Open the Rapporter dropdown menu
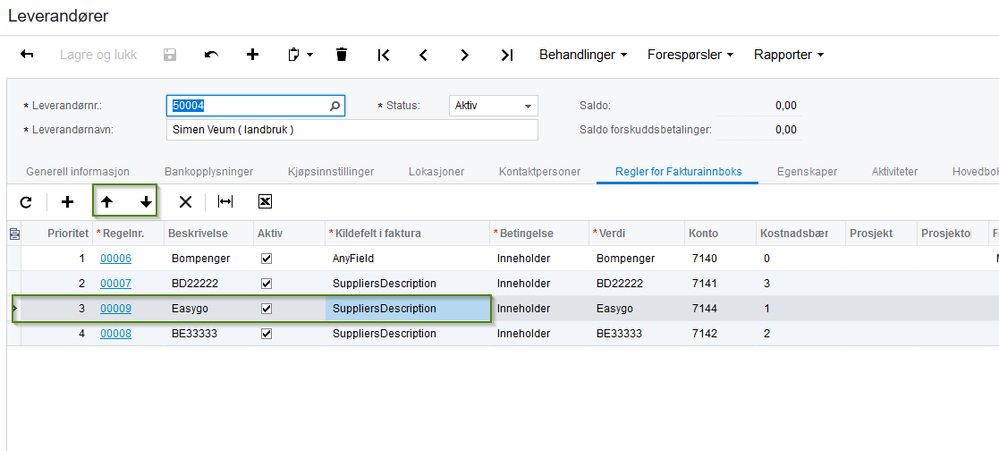This screenshot has width=999, height=451. coord(789,55)
